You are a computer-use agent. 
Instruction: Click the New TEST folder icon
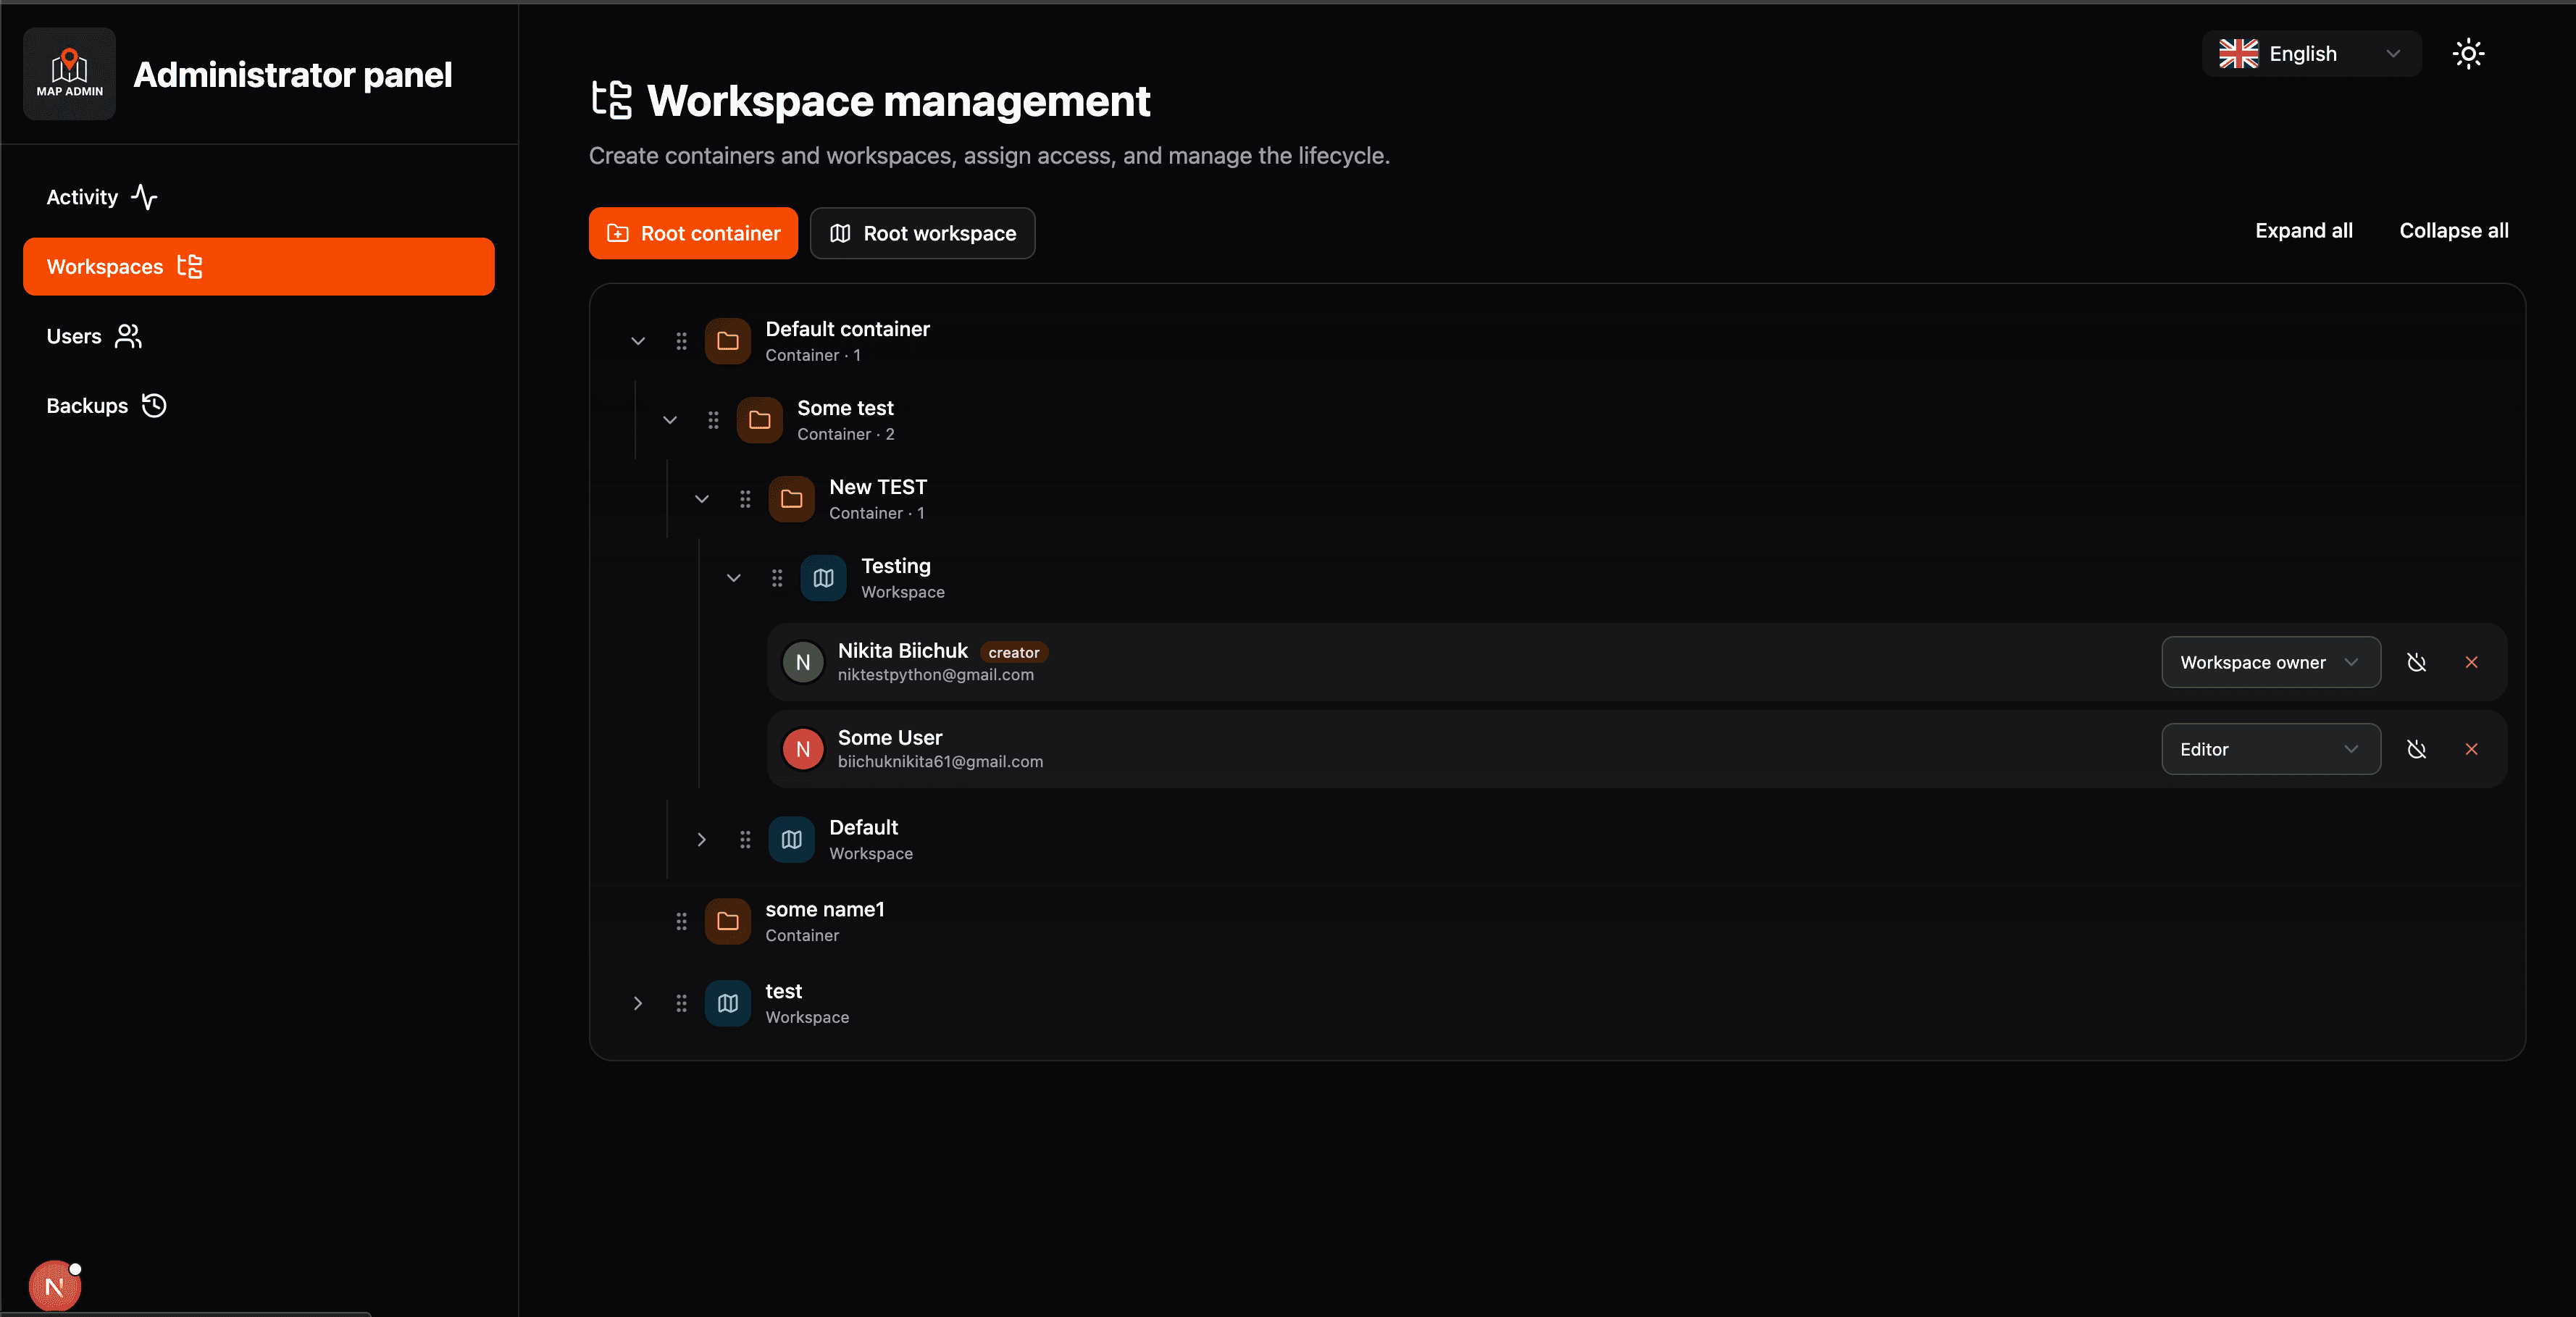point(792,500)
